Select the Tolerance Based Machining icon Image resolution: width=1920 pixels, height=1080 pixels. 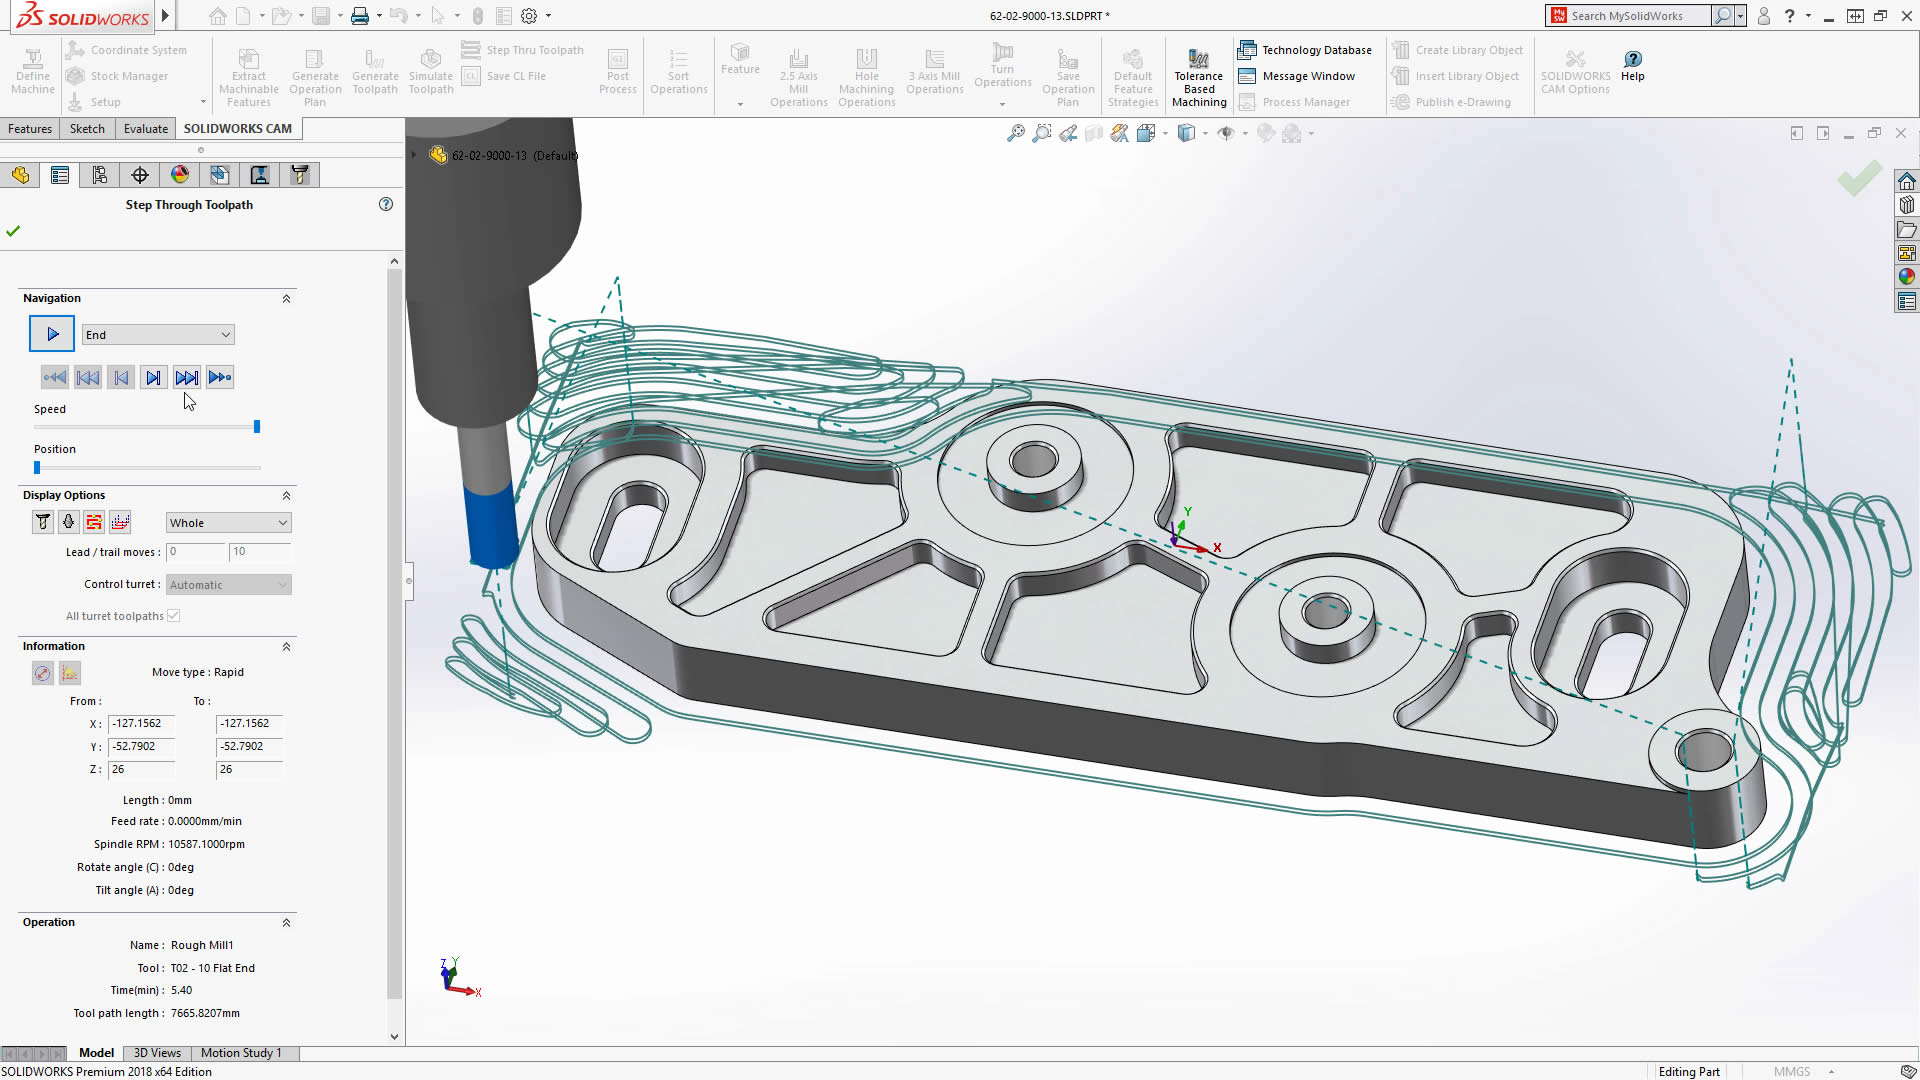pyautogui.click(x=1197, y=75)
